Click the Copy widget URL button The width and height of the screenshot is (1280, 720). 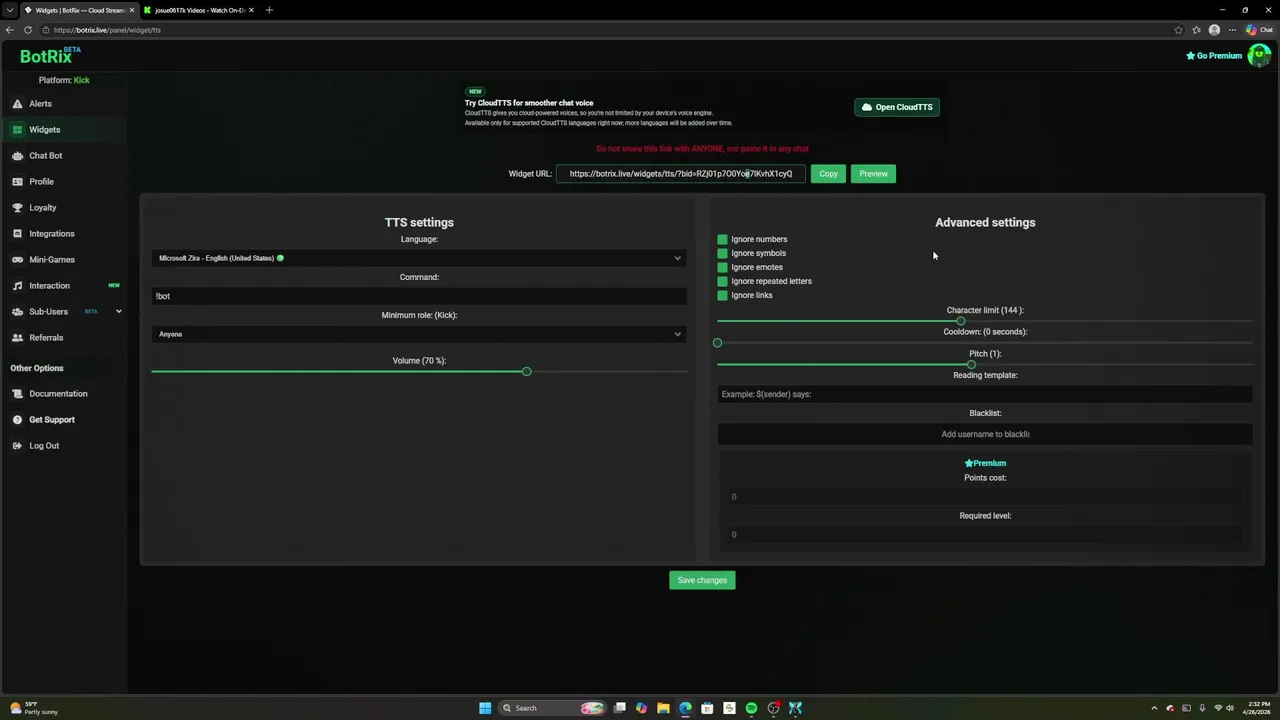click(x=828, y=174)
